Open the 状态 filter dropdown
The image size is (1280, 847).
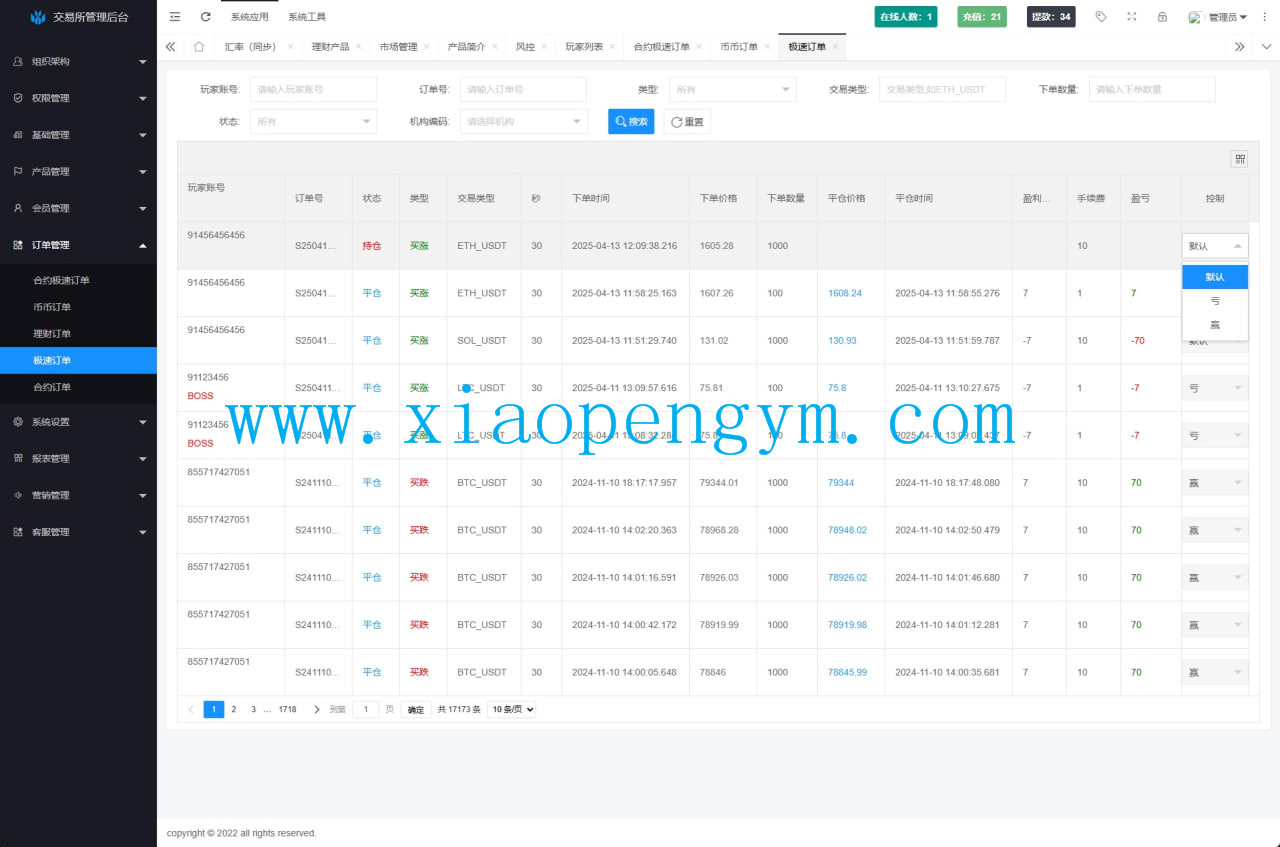(x=313, y=121)
